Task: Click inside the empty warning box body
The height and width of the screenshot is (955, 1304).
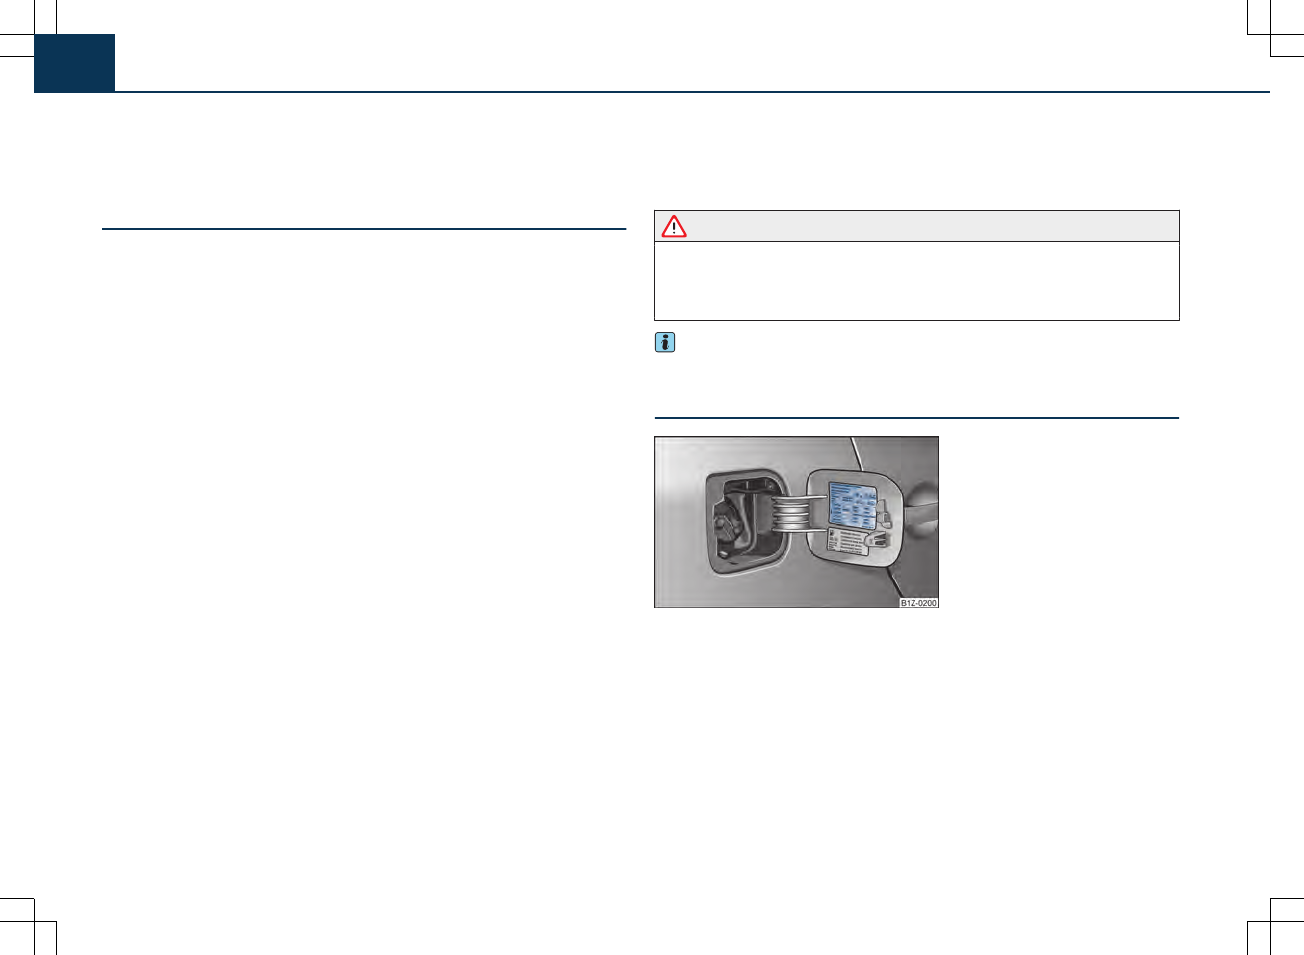Action: pos(917,281)
